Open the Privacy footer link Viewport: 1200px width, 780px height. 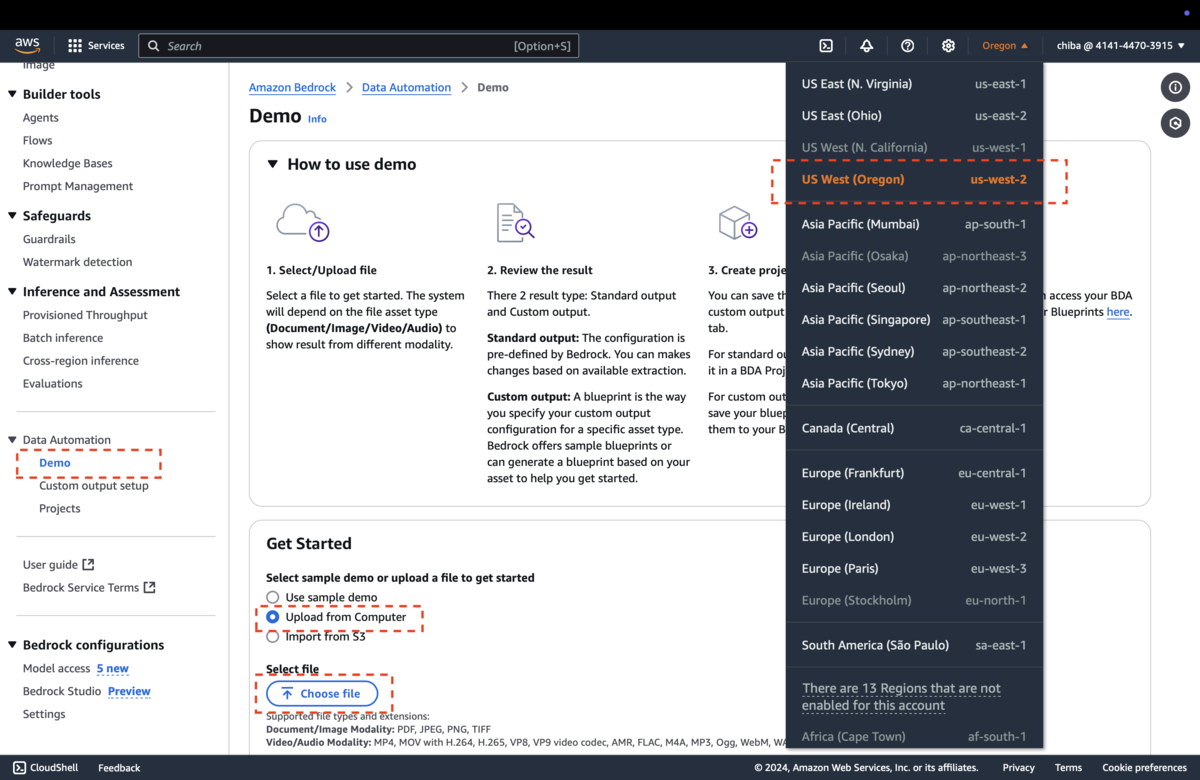[1018, 768]
